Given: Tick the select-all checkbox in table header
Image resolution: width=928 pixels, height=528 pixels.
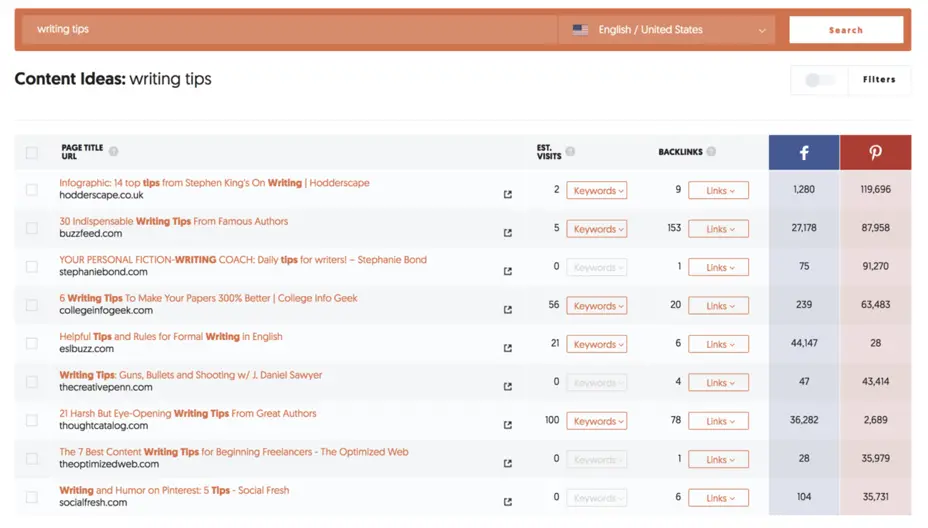Looking at the screenshot, I should coord(32,153).
